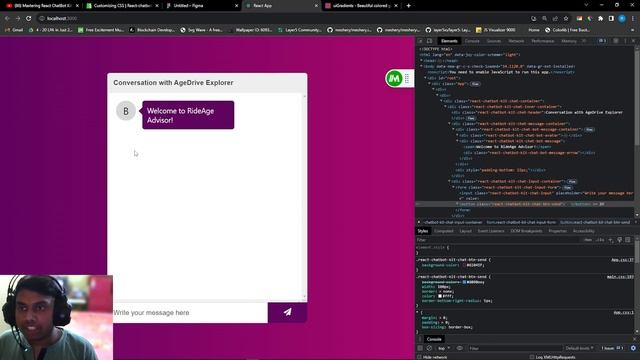Viewport: 640px width, 360px height.
Task: Open the Default levels dropdown
Action: (x=579, y=348)
